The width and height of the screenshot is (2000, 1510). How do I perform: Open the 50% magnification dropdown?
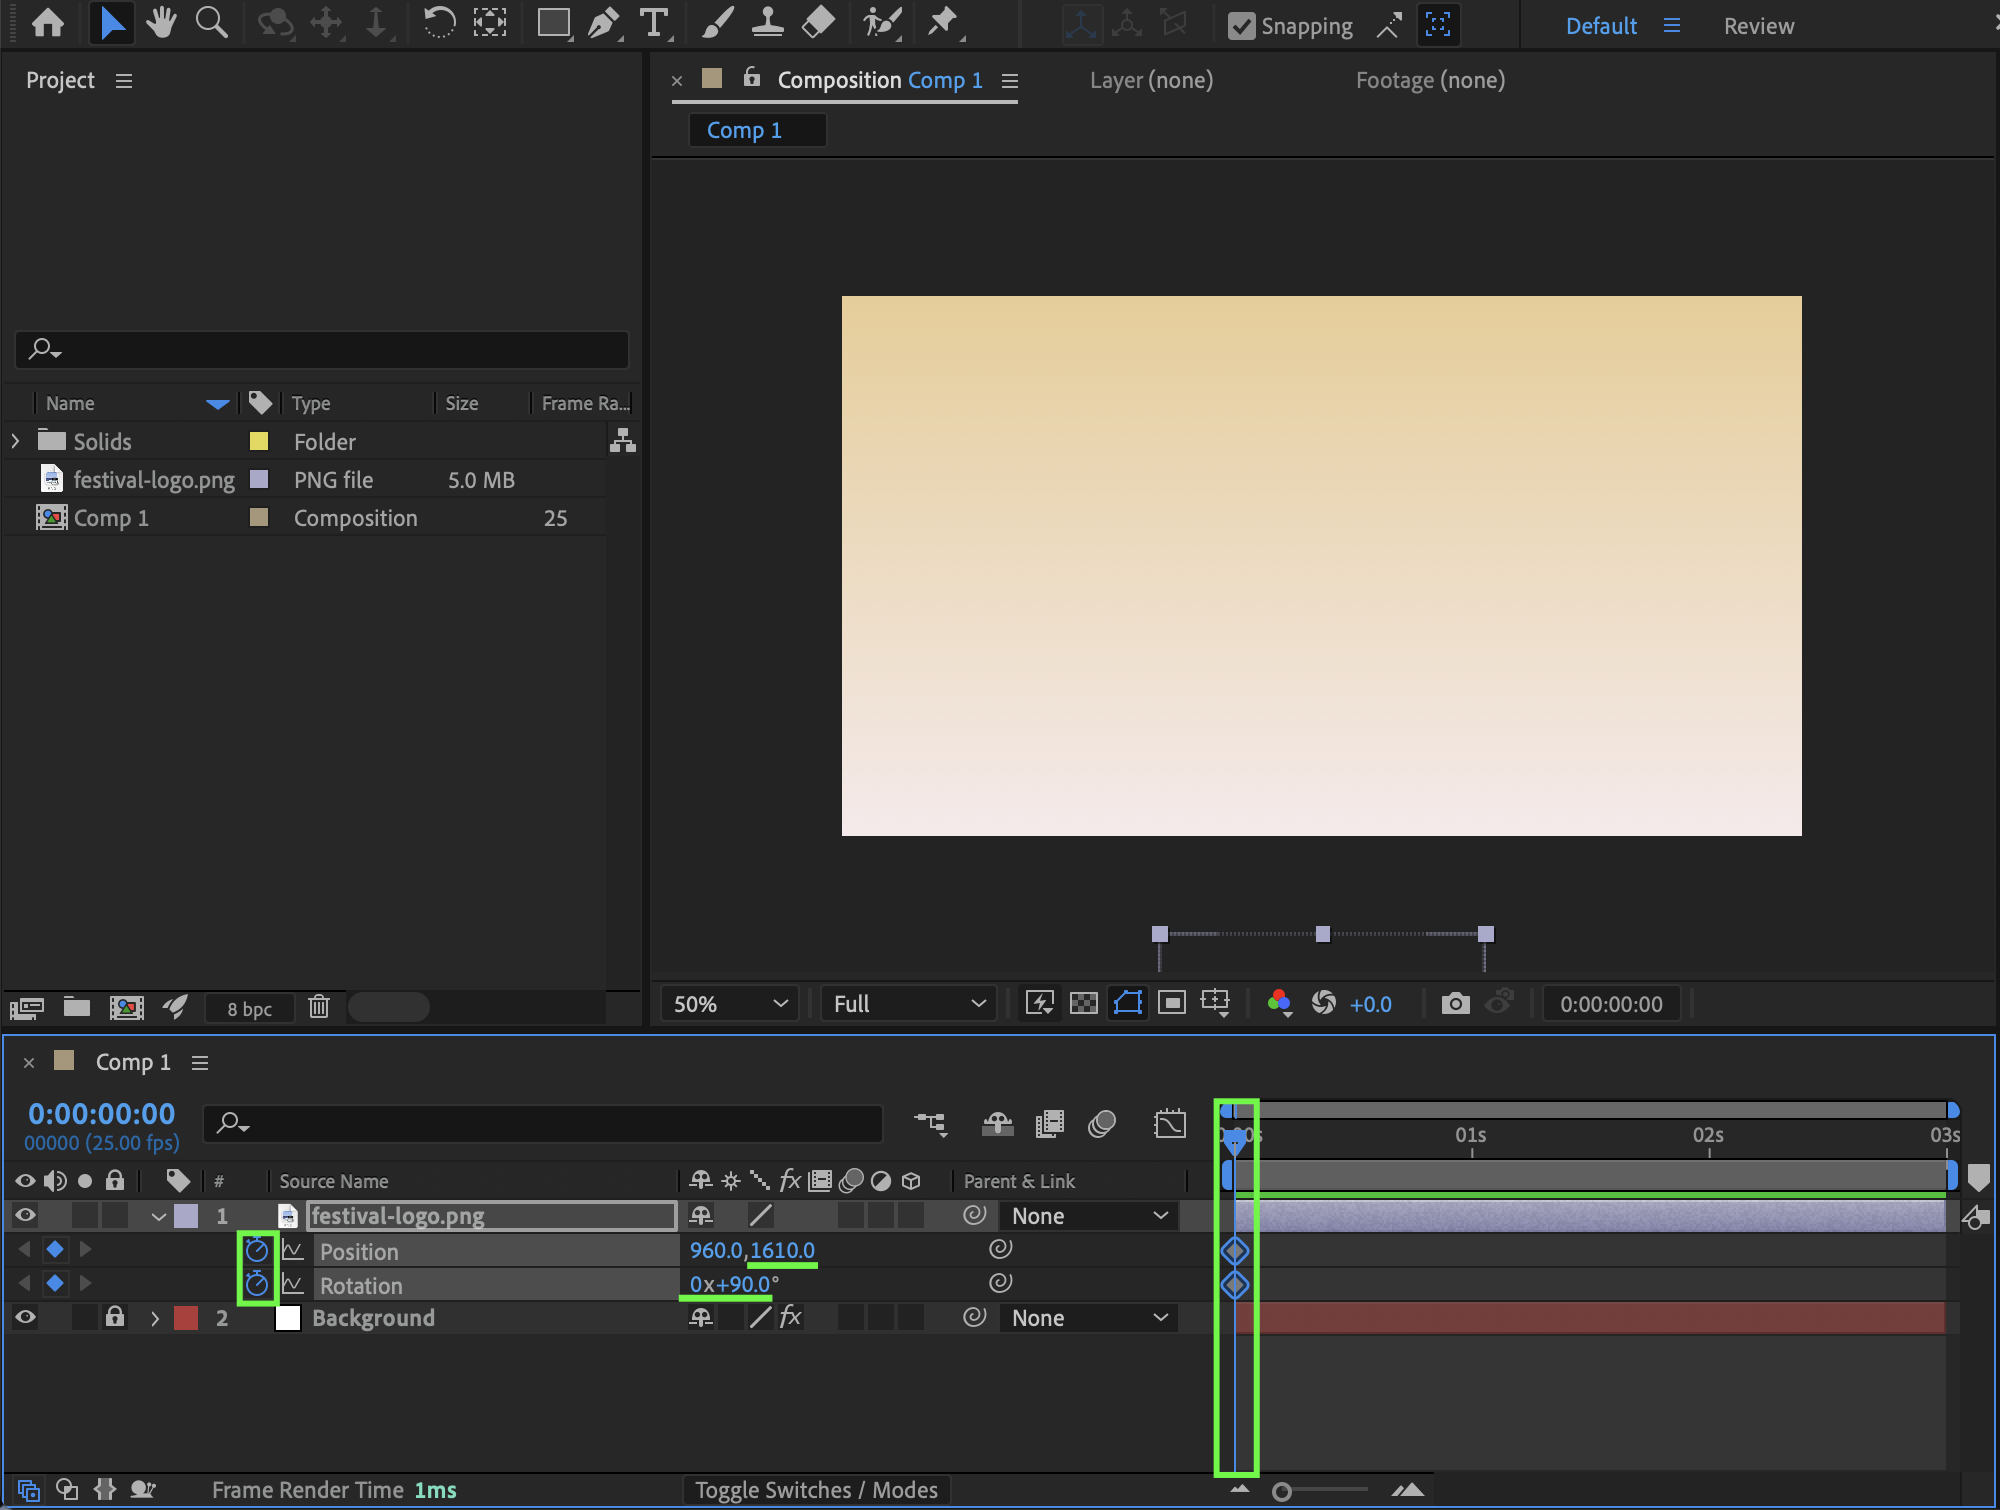[x=730, y=1004]
